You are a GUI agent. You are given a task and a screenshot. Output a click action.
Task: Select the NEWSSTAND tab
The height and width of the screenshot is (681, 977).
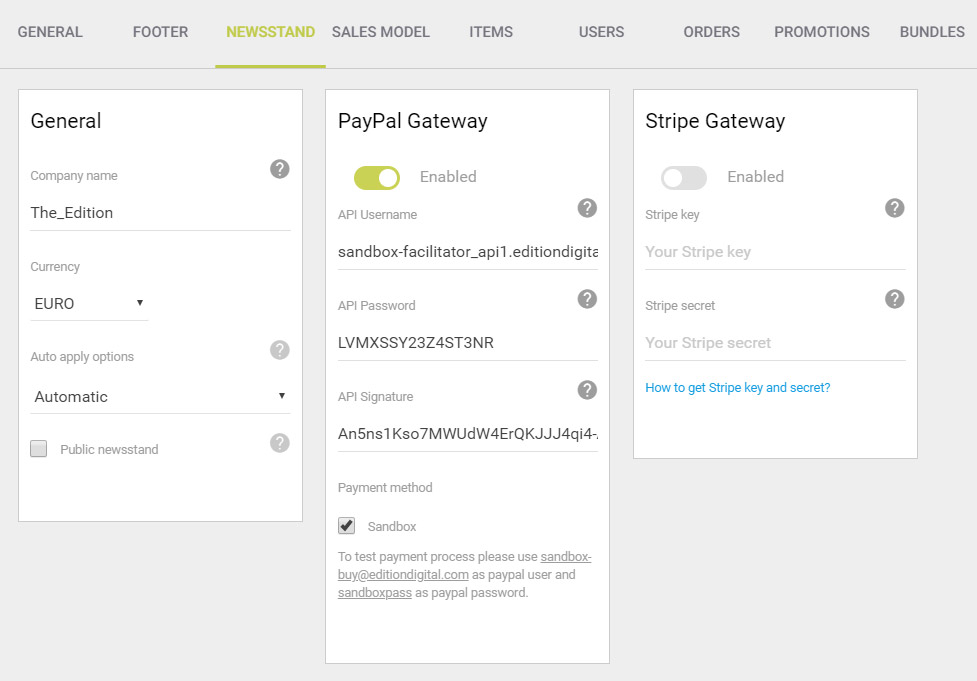[x=270, y=32]
